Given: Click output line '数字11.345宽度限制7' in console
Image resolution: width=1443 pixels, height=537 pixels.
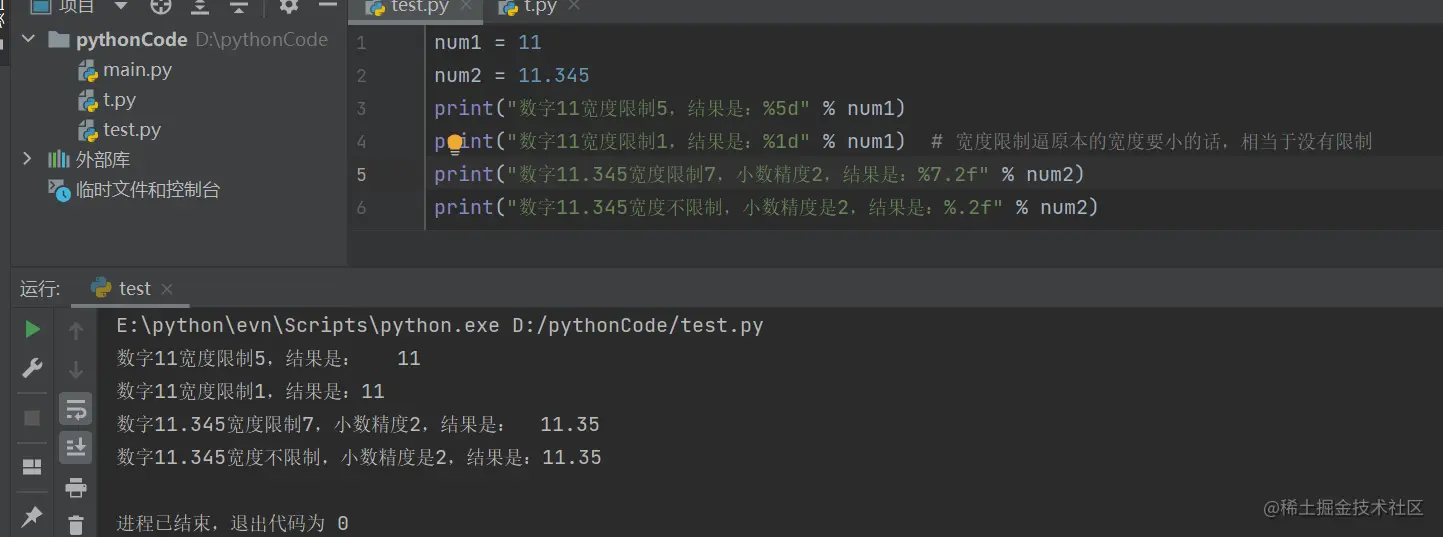Looking at the screenshot, I should (358, 425).
